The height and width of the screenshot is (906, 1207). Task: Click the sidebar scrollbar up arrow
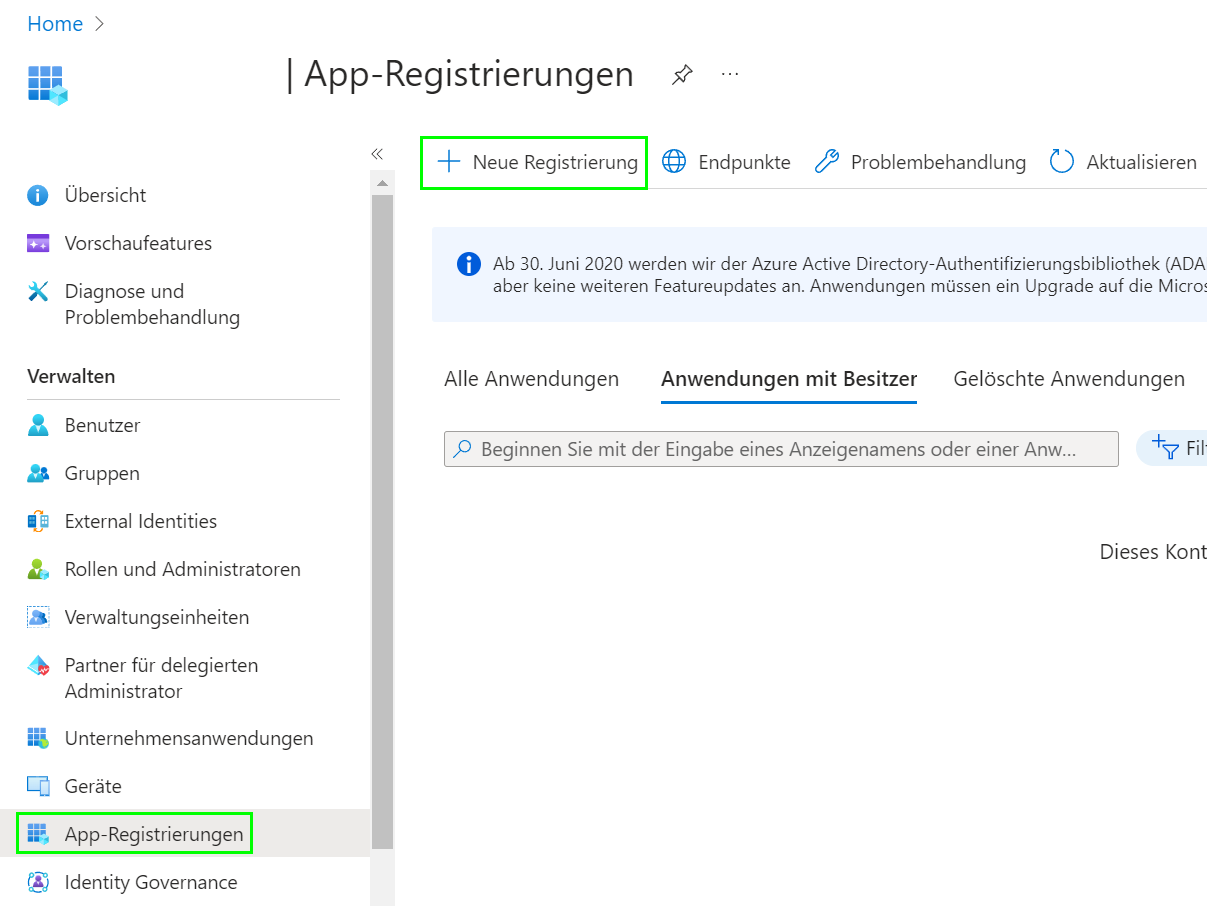(382, 184)
